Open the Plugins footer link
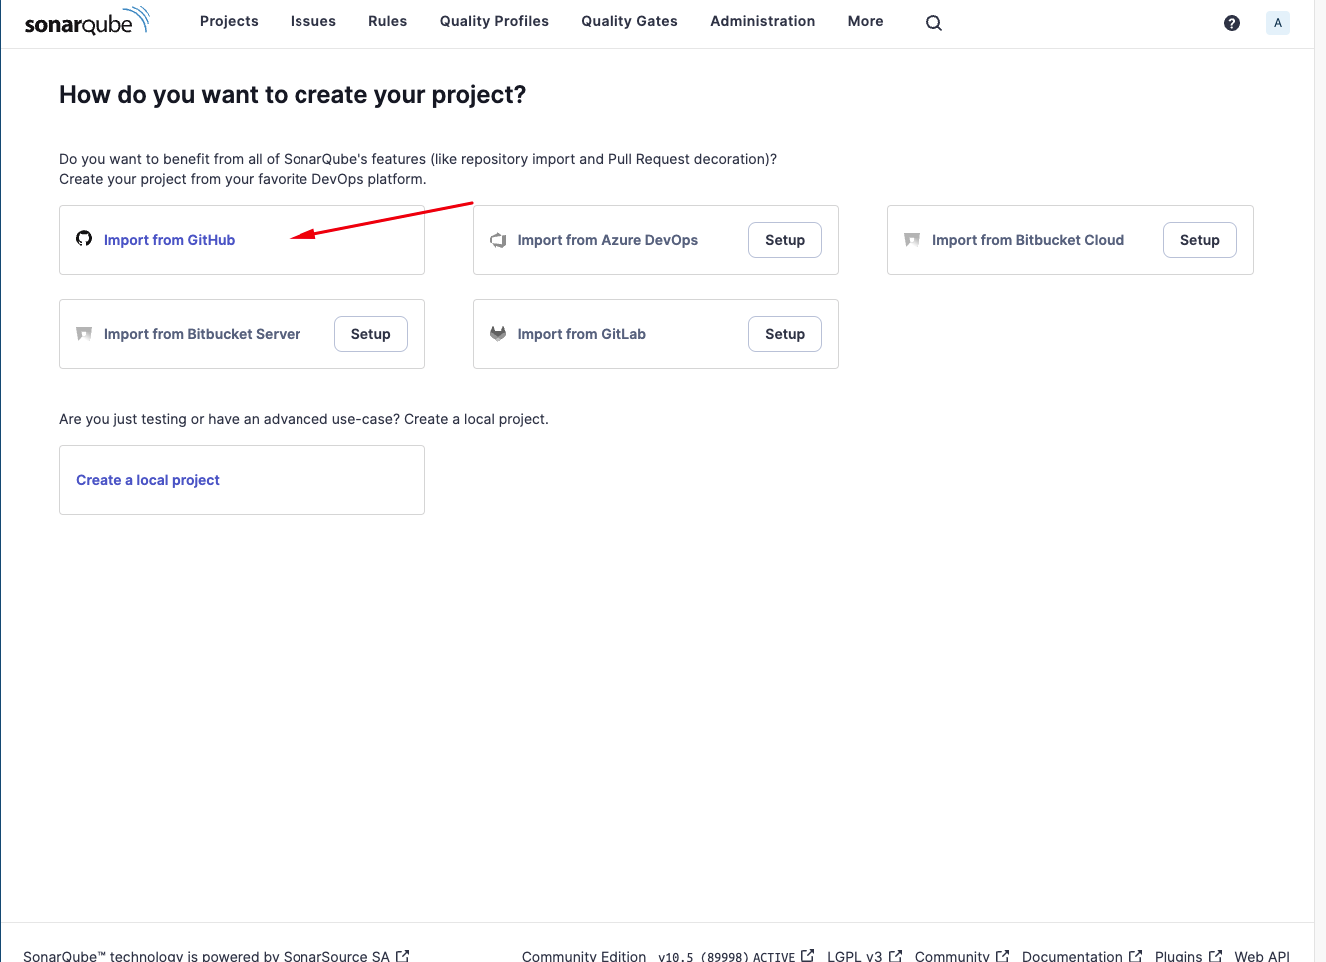The height and width of the screenshot is (962, 1326). tap(1179, 956)
